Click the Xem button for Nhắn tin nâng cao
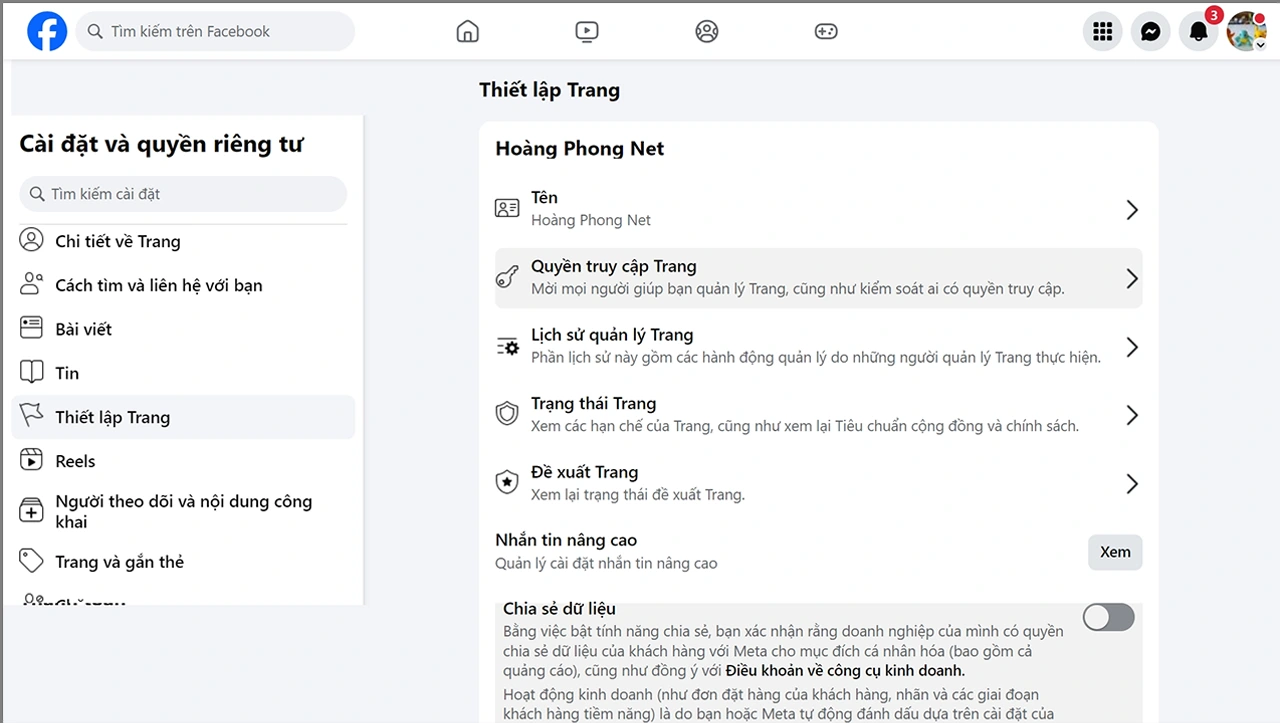 coord(1115,552)
